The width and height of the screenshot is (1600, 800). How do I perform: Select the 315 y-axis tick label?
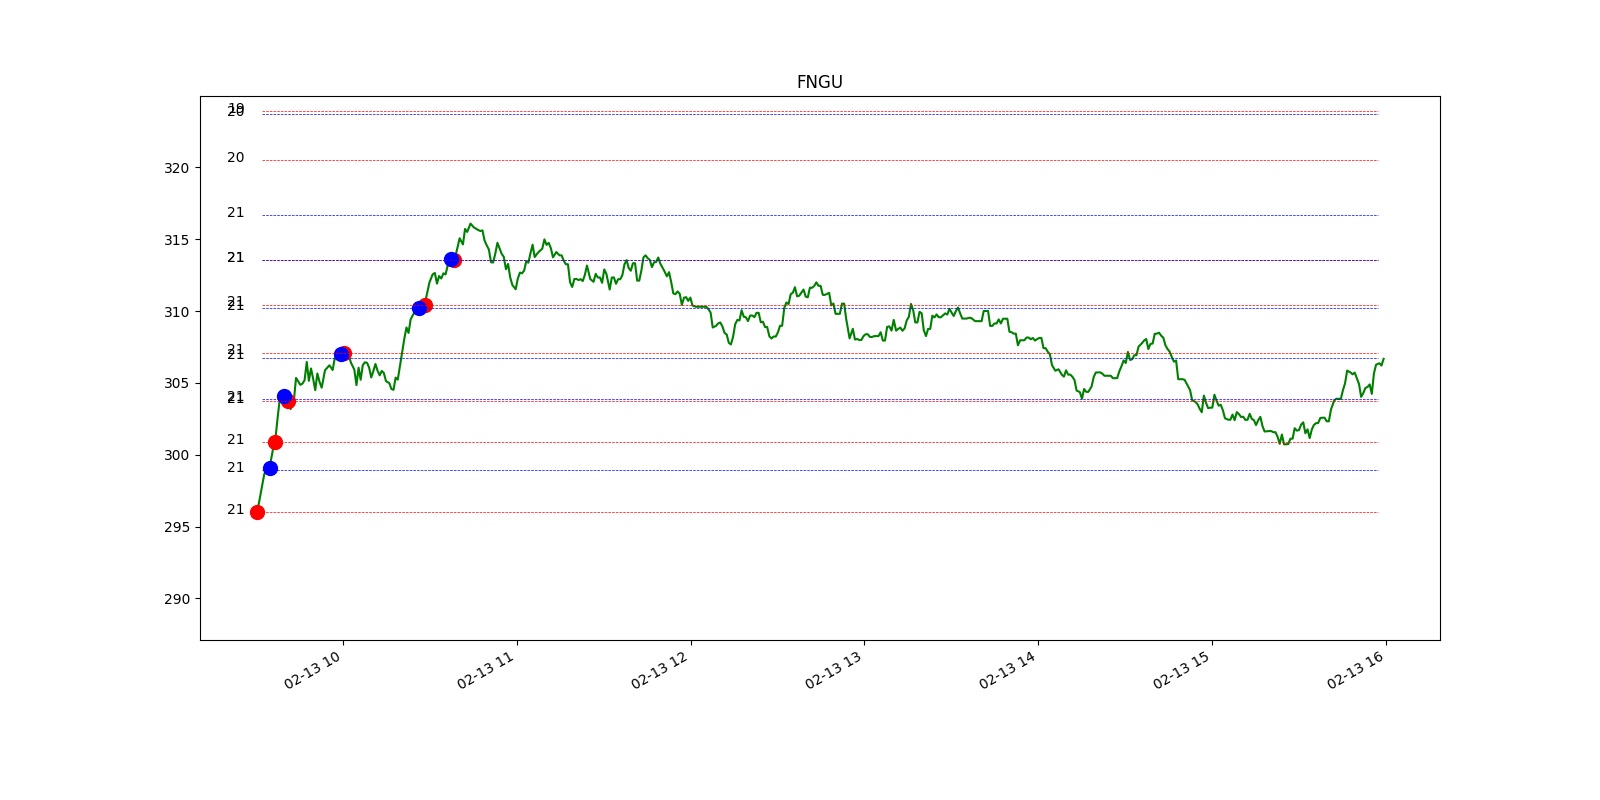(176, 240)
